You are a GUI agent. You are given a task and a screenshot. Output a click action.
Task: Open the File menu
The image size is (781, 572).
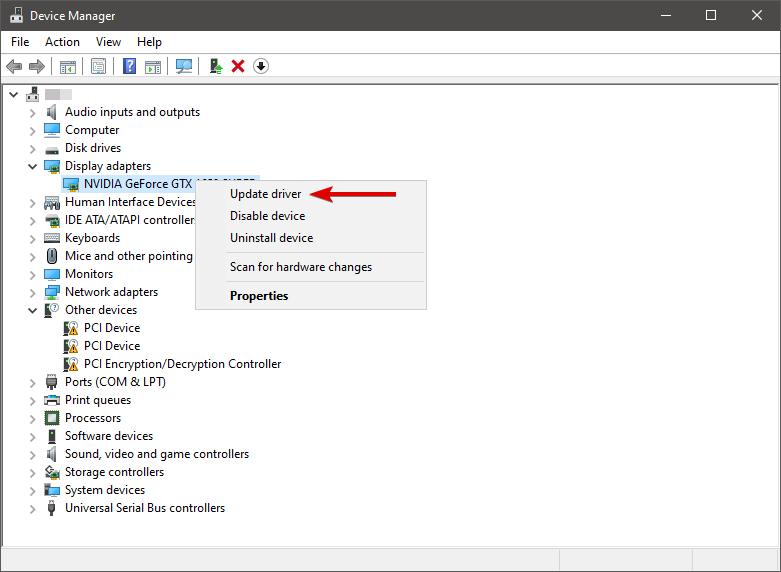click(x=20, y=42)
